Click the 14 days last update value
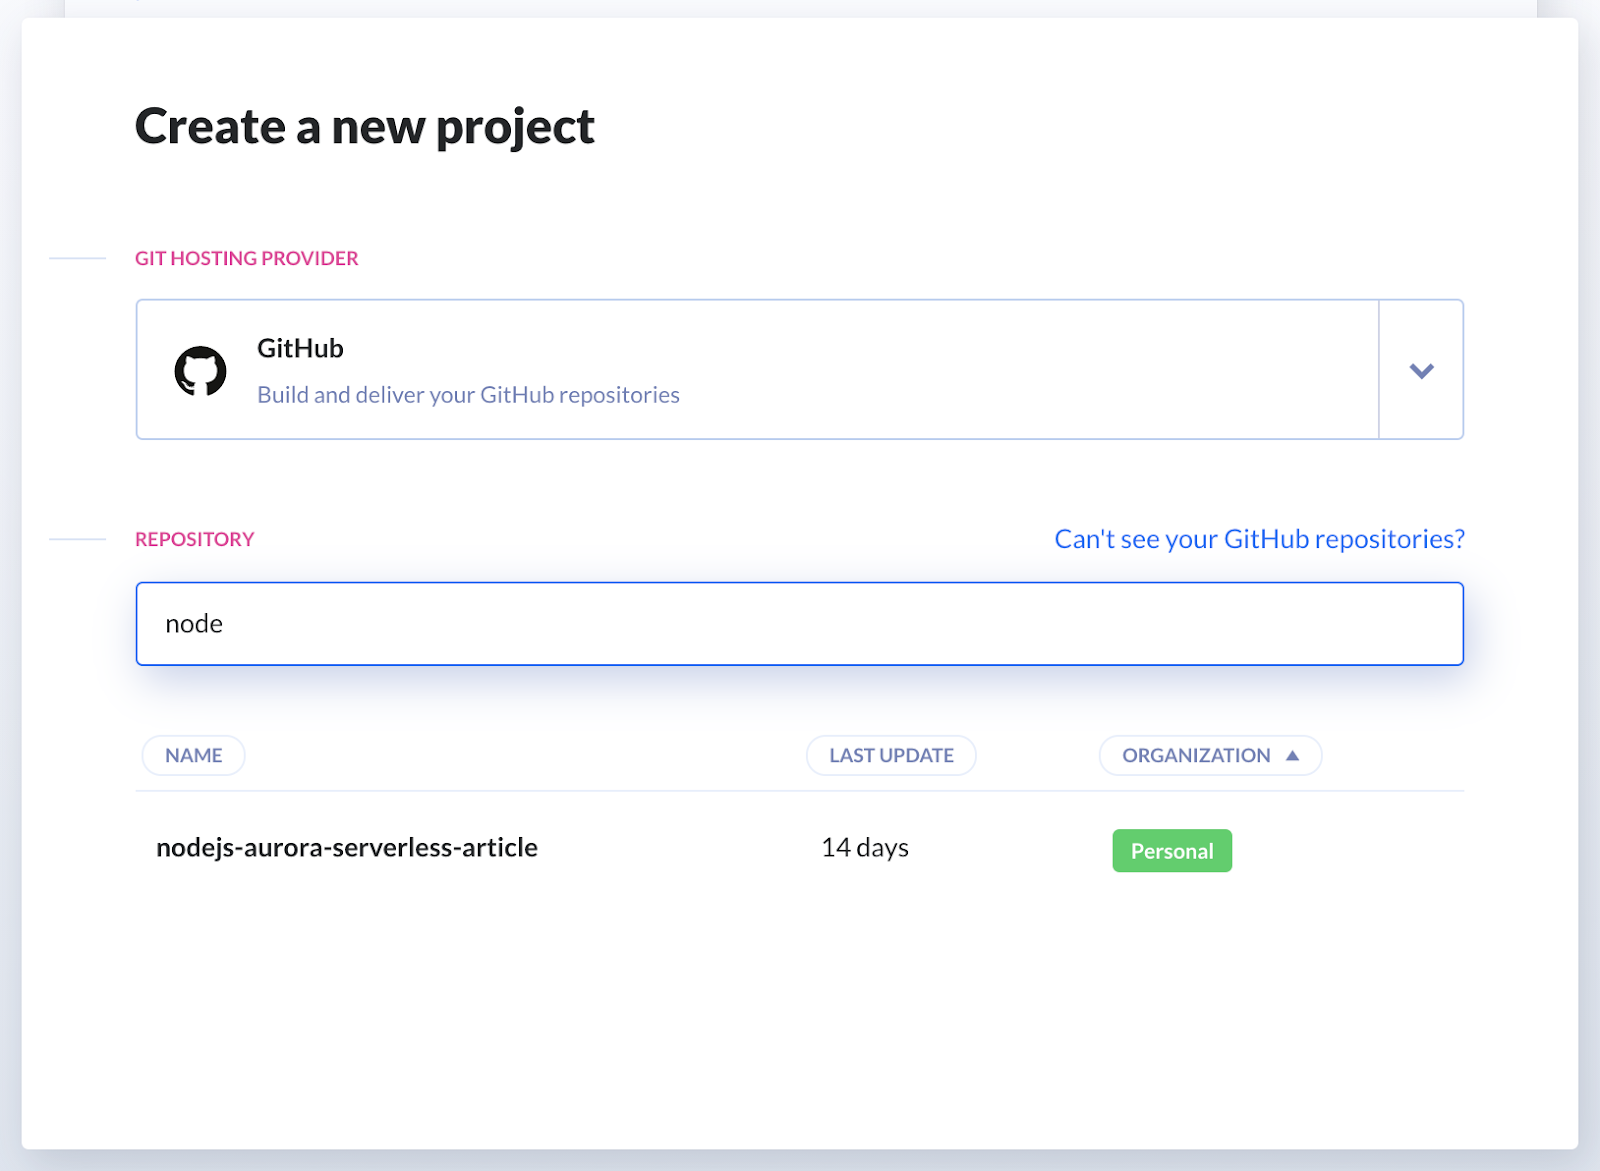Screen dimensions: 1600x1171 [865, 848]
